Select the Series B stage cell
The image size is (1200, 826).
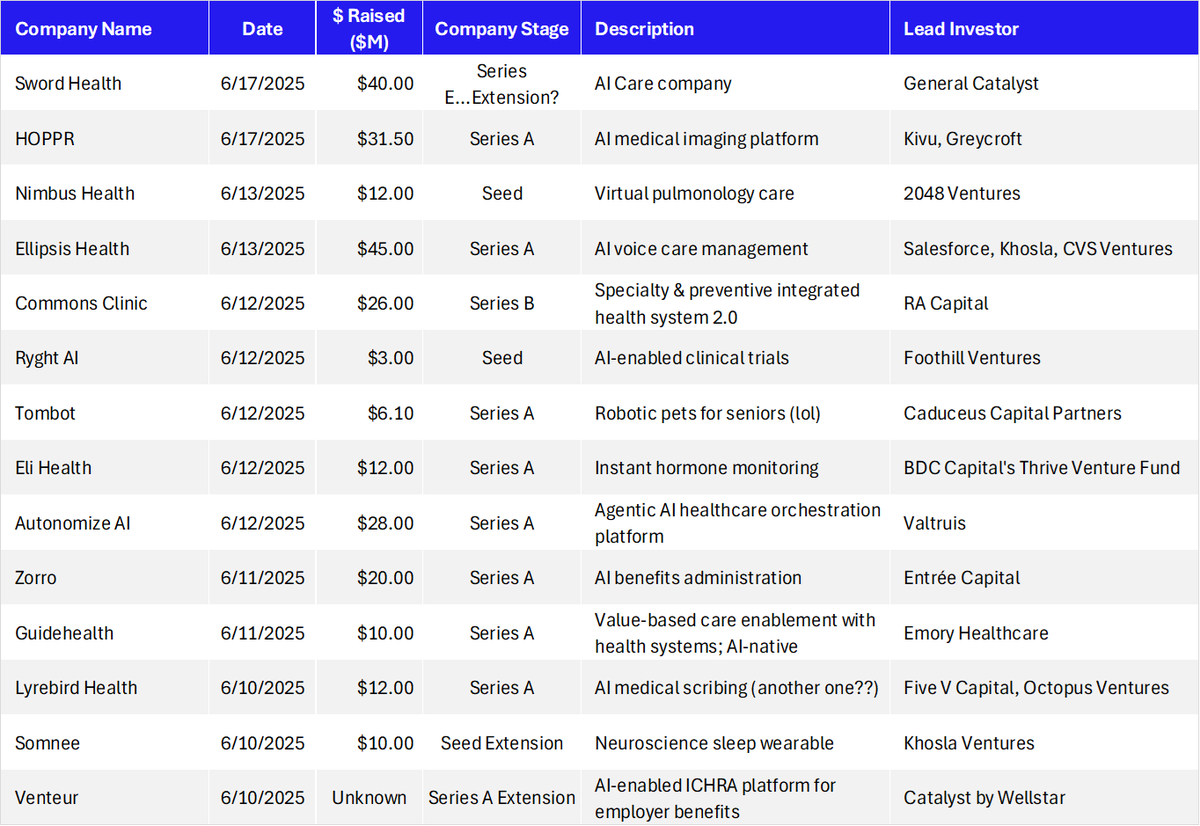pos(502,303)
